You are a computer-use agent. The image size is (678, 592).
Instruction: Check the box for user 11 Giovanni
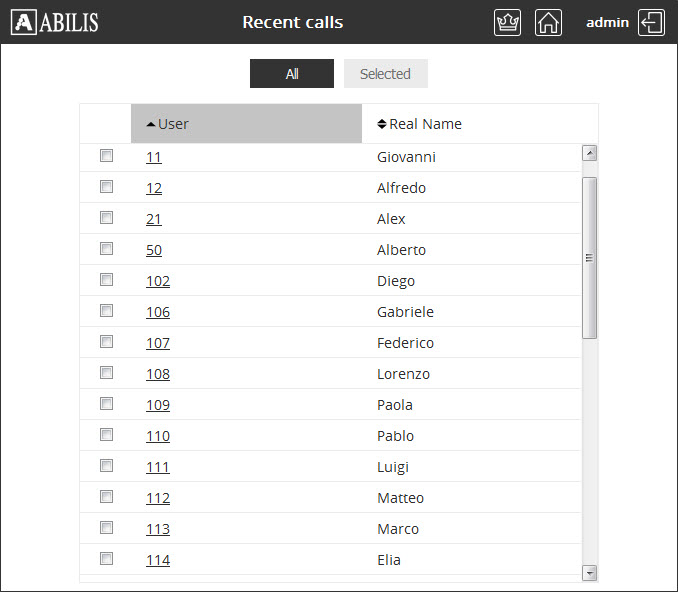pyautogui.click(x=106, y=156)
